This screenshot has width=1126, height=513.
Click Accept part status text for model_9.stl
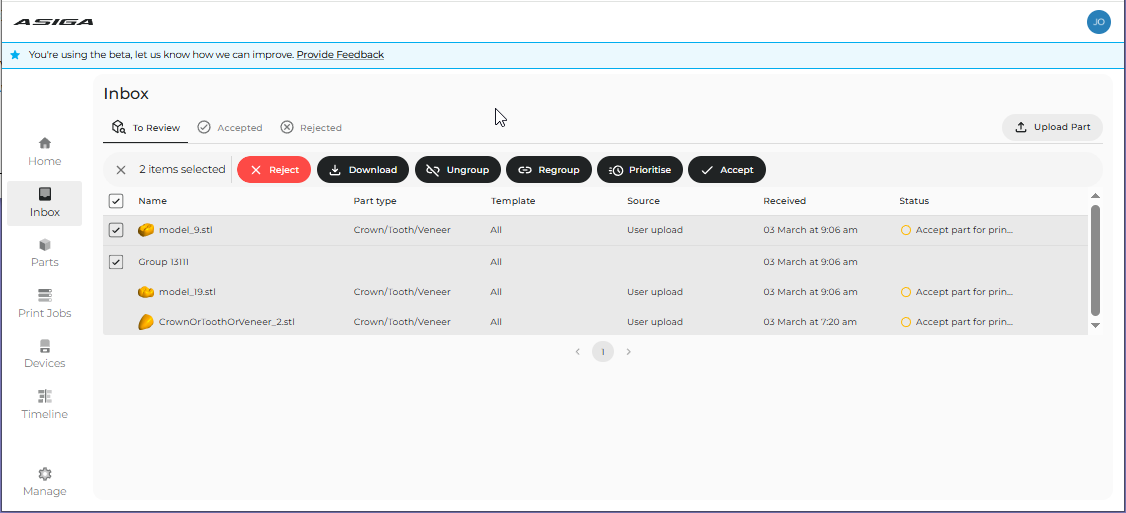[964, 230]
